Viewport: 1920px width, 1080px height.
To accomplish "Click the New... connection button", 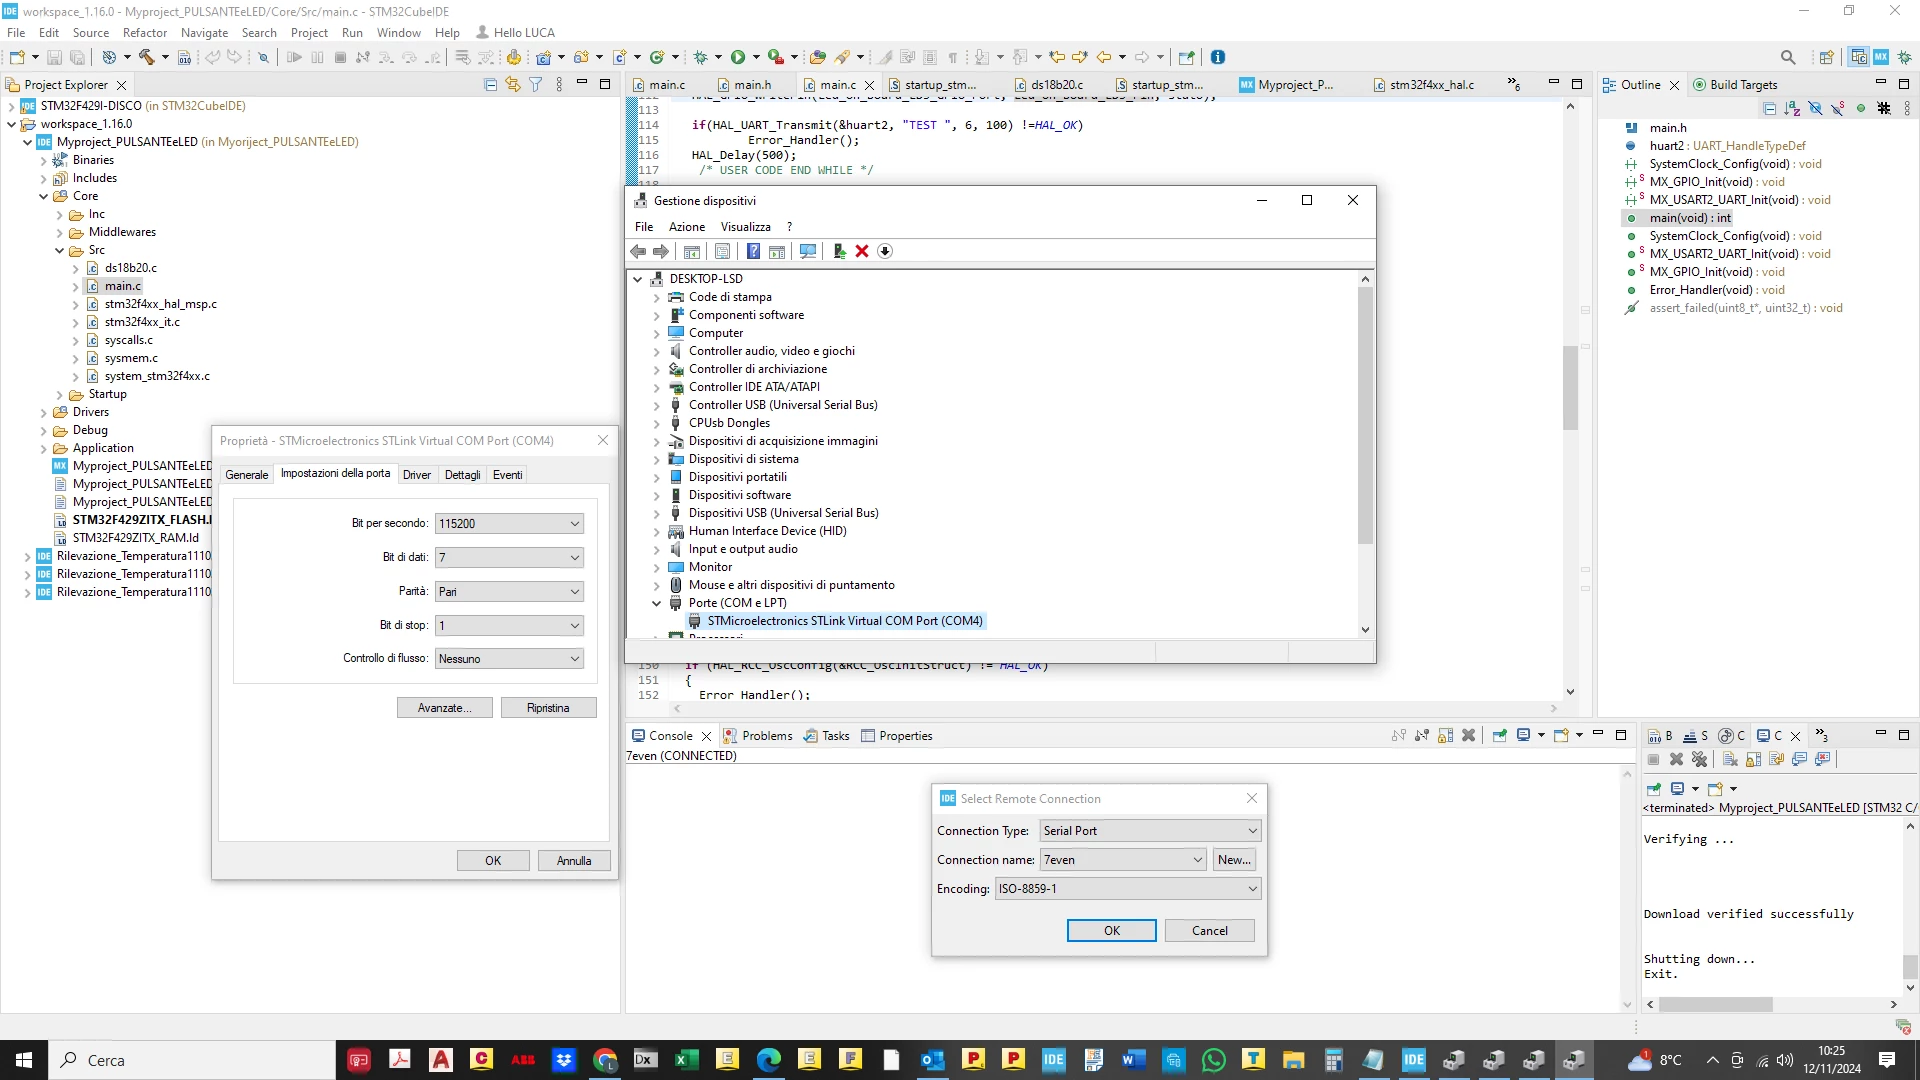I will [x=1234, y=860].
